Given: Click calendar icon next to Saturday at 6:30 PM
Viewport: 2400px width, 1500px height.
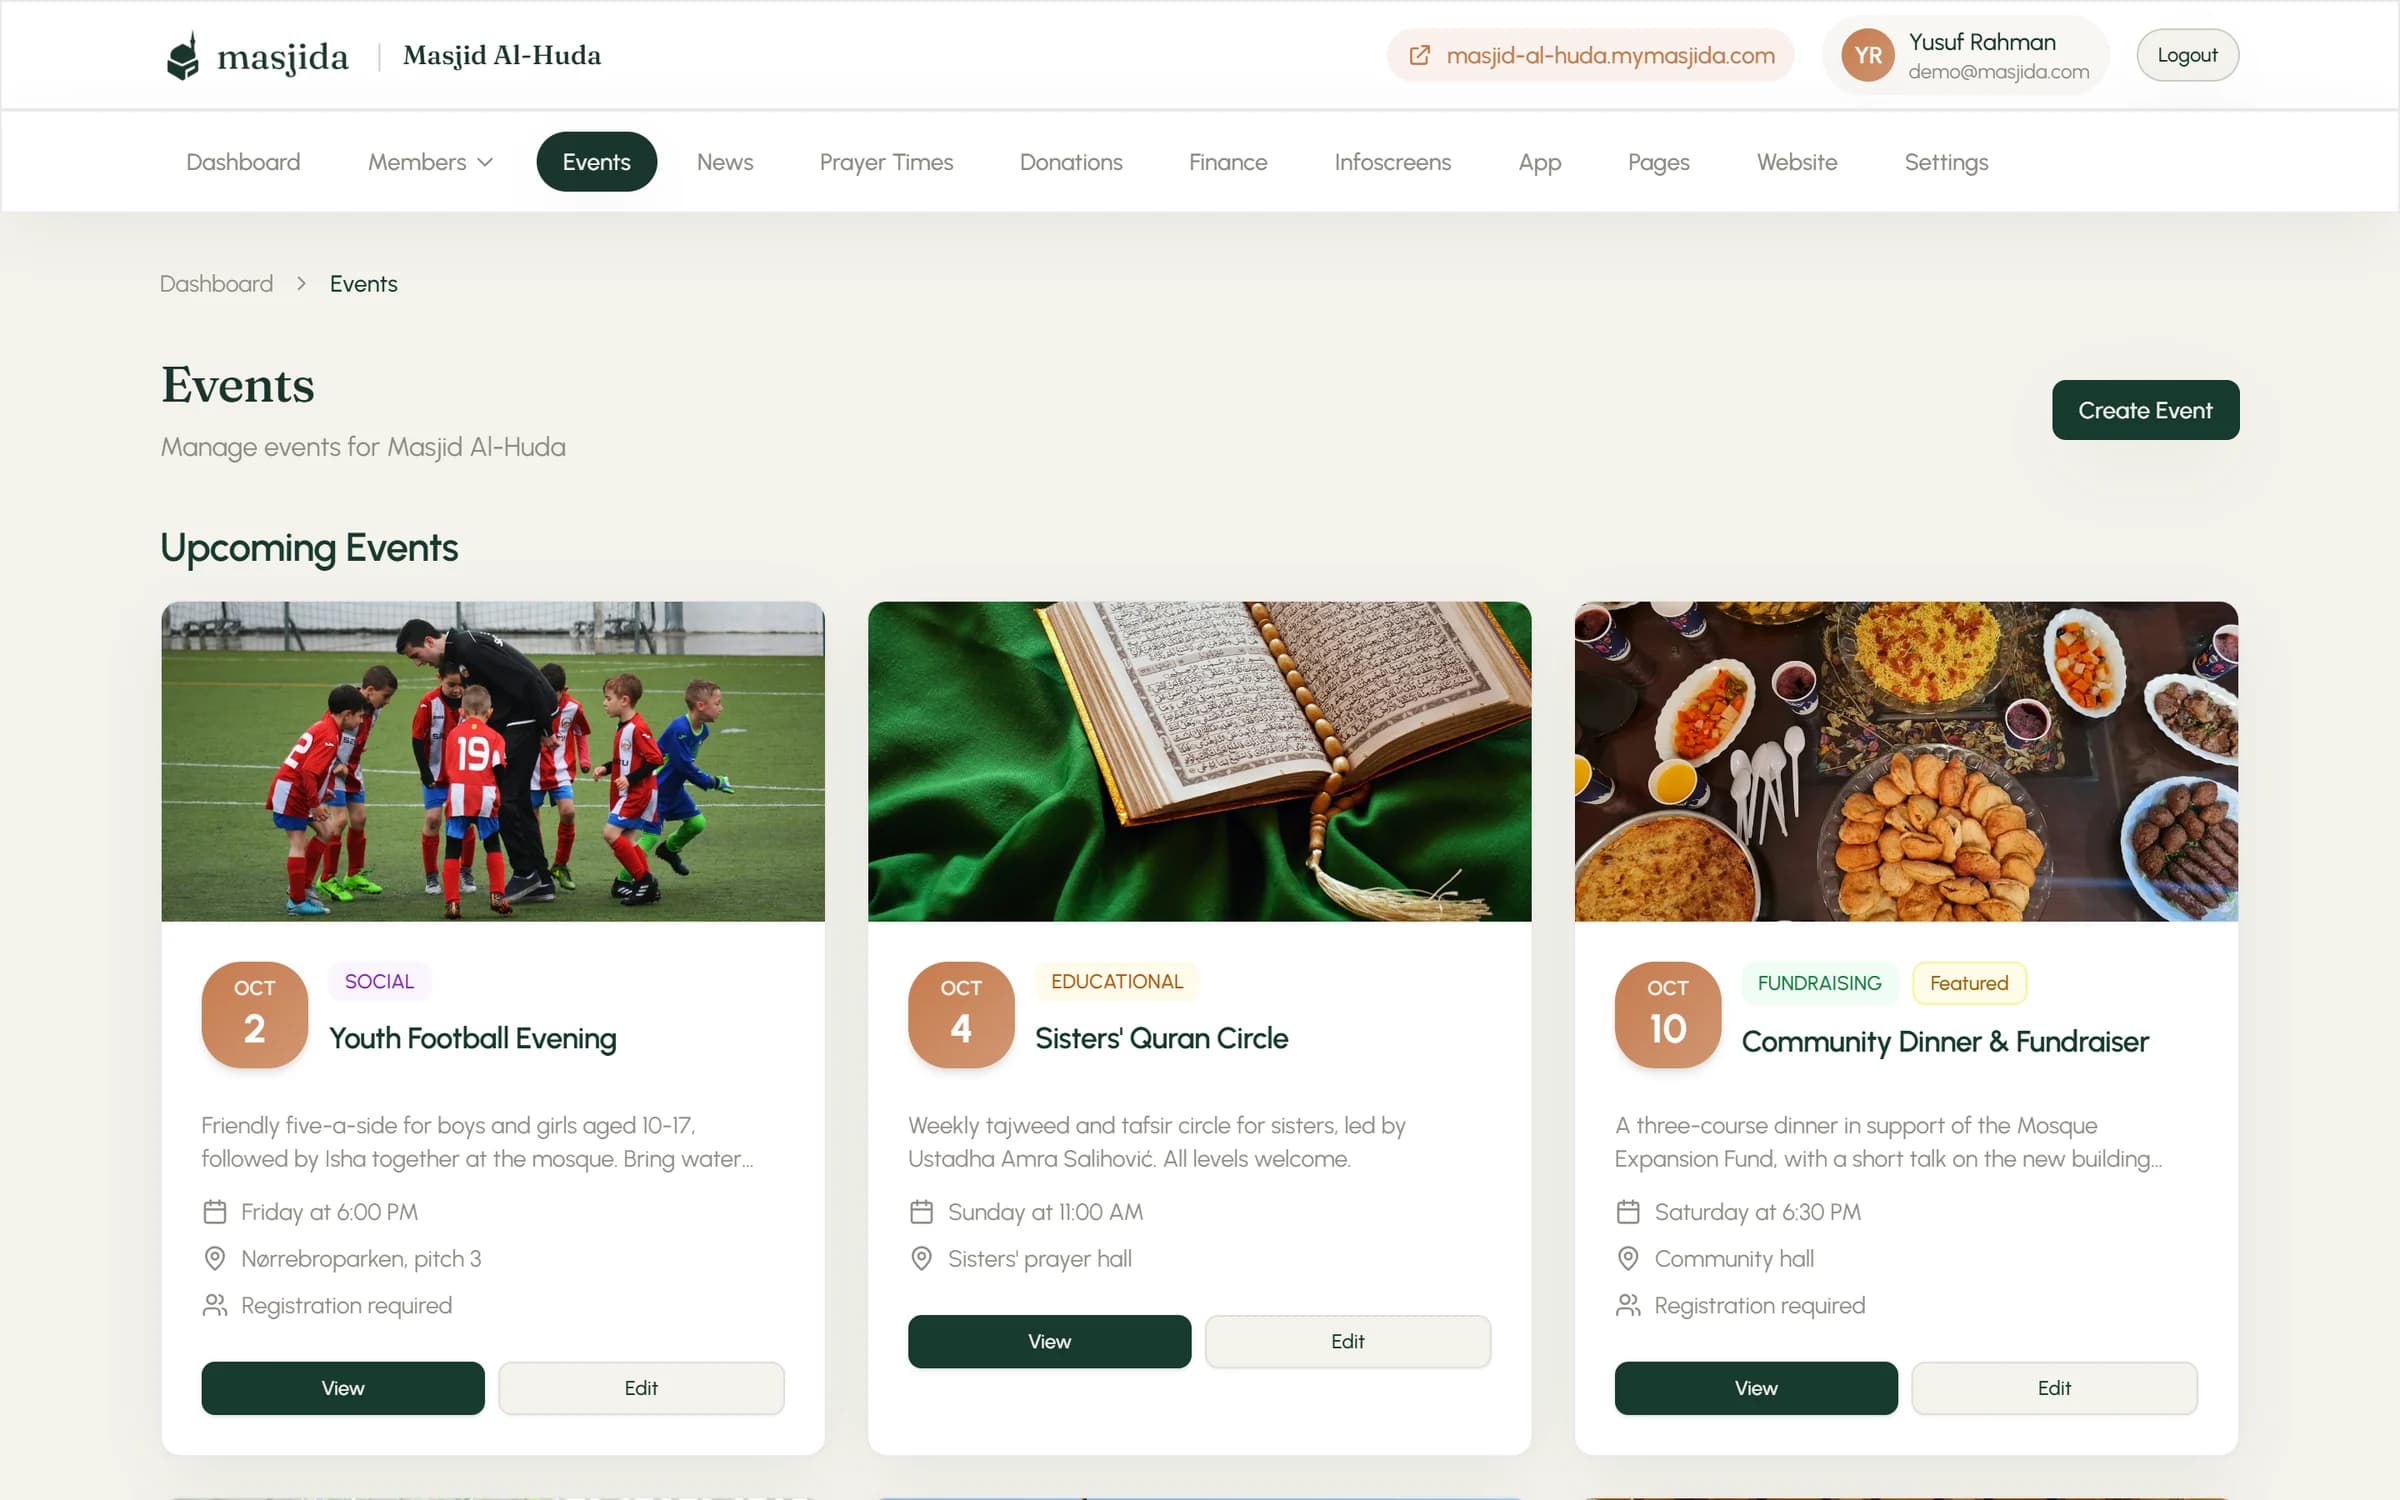Looking at the screenshot, I should pyautogui.click(x=1628, y=1212).
